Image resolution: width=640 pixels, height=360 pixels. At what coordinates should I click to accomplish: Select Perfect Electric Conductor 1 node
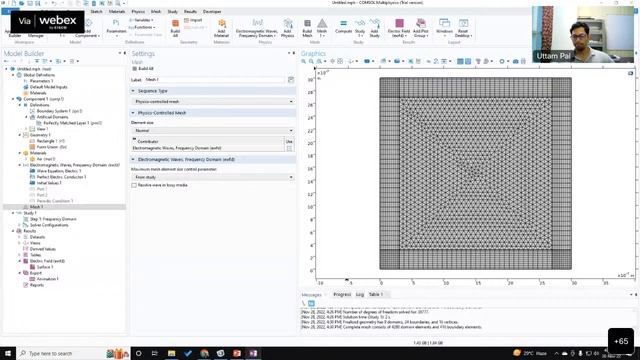pos(61,177)
